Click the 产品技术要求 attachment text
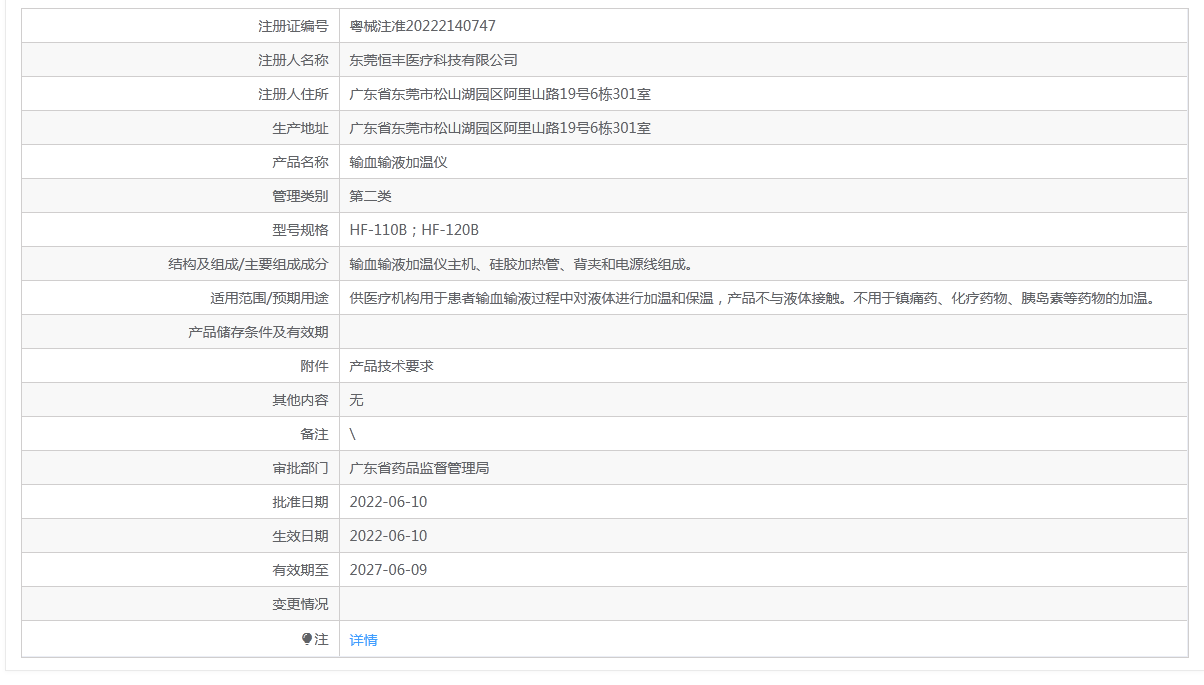This screenshot has width=1204, height=685. [391, 366]
